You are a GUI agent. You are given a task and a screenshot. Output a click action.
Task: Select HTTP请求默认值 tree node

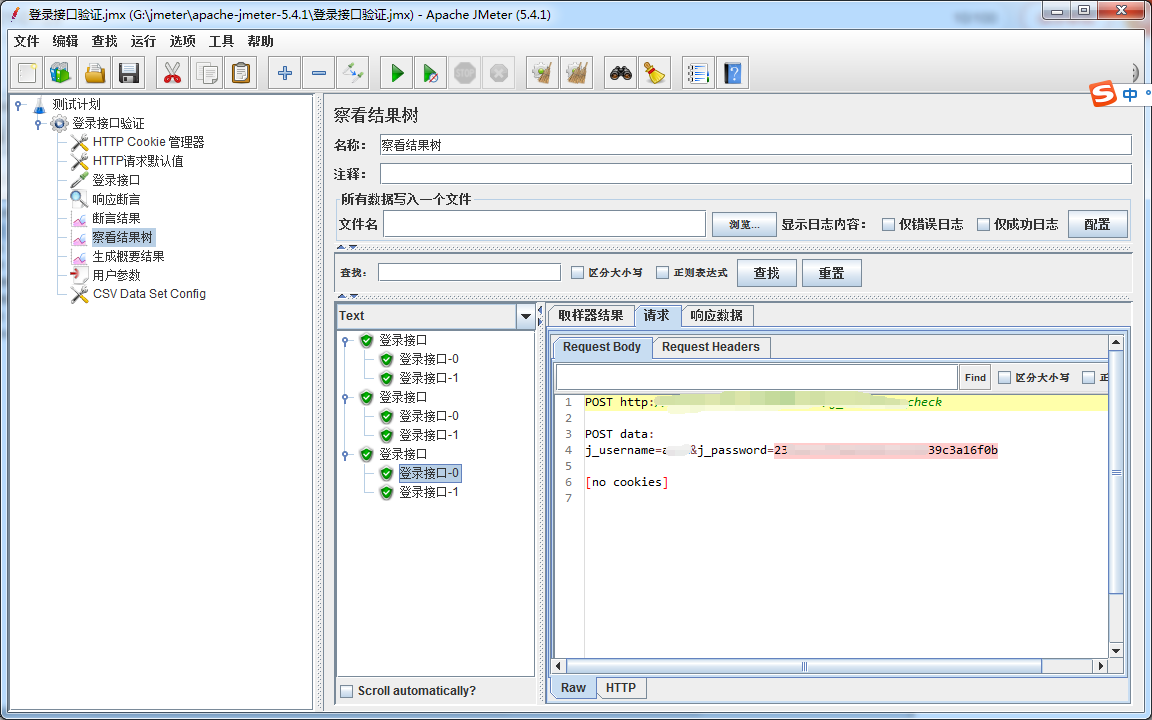[x=137, y=161]
